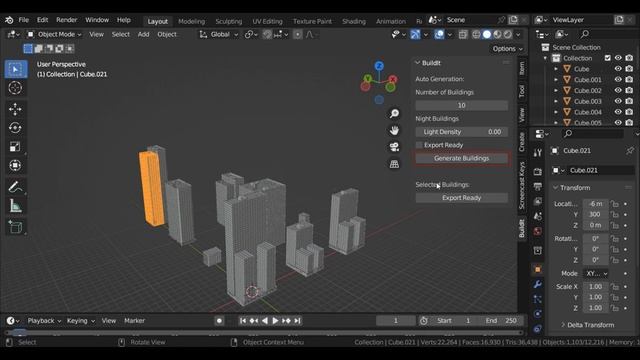The width and height of the screenshot is (640, 360).
Task: Switch to the Shading workspace tab
Action: pos(354,21)
